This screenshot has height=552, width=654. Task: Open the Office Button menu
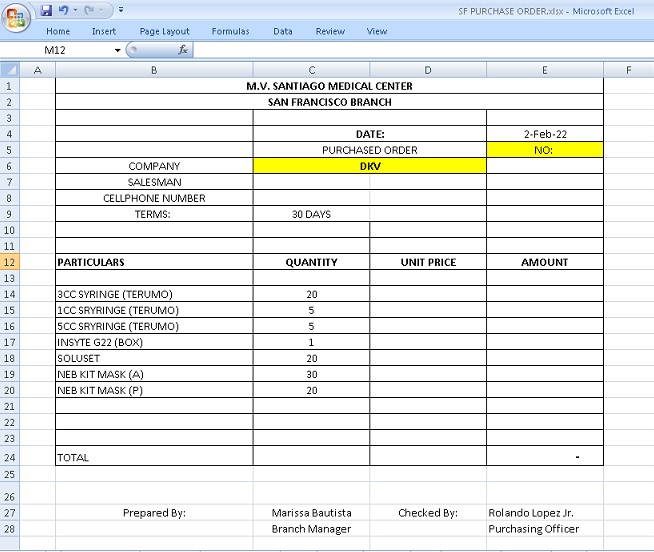(16, 18)
